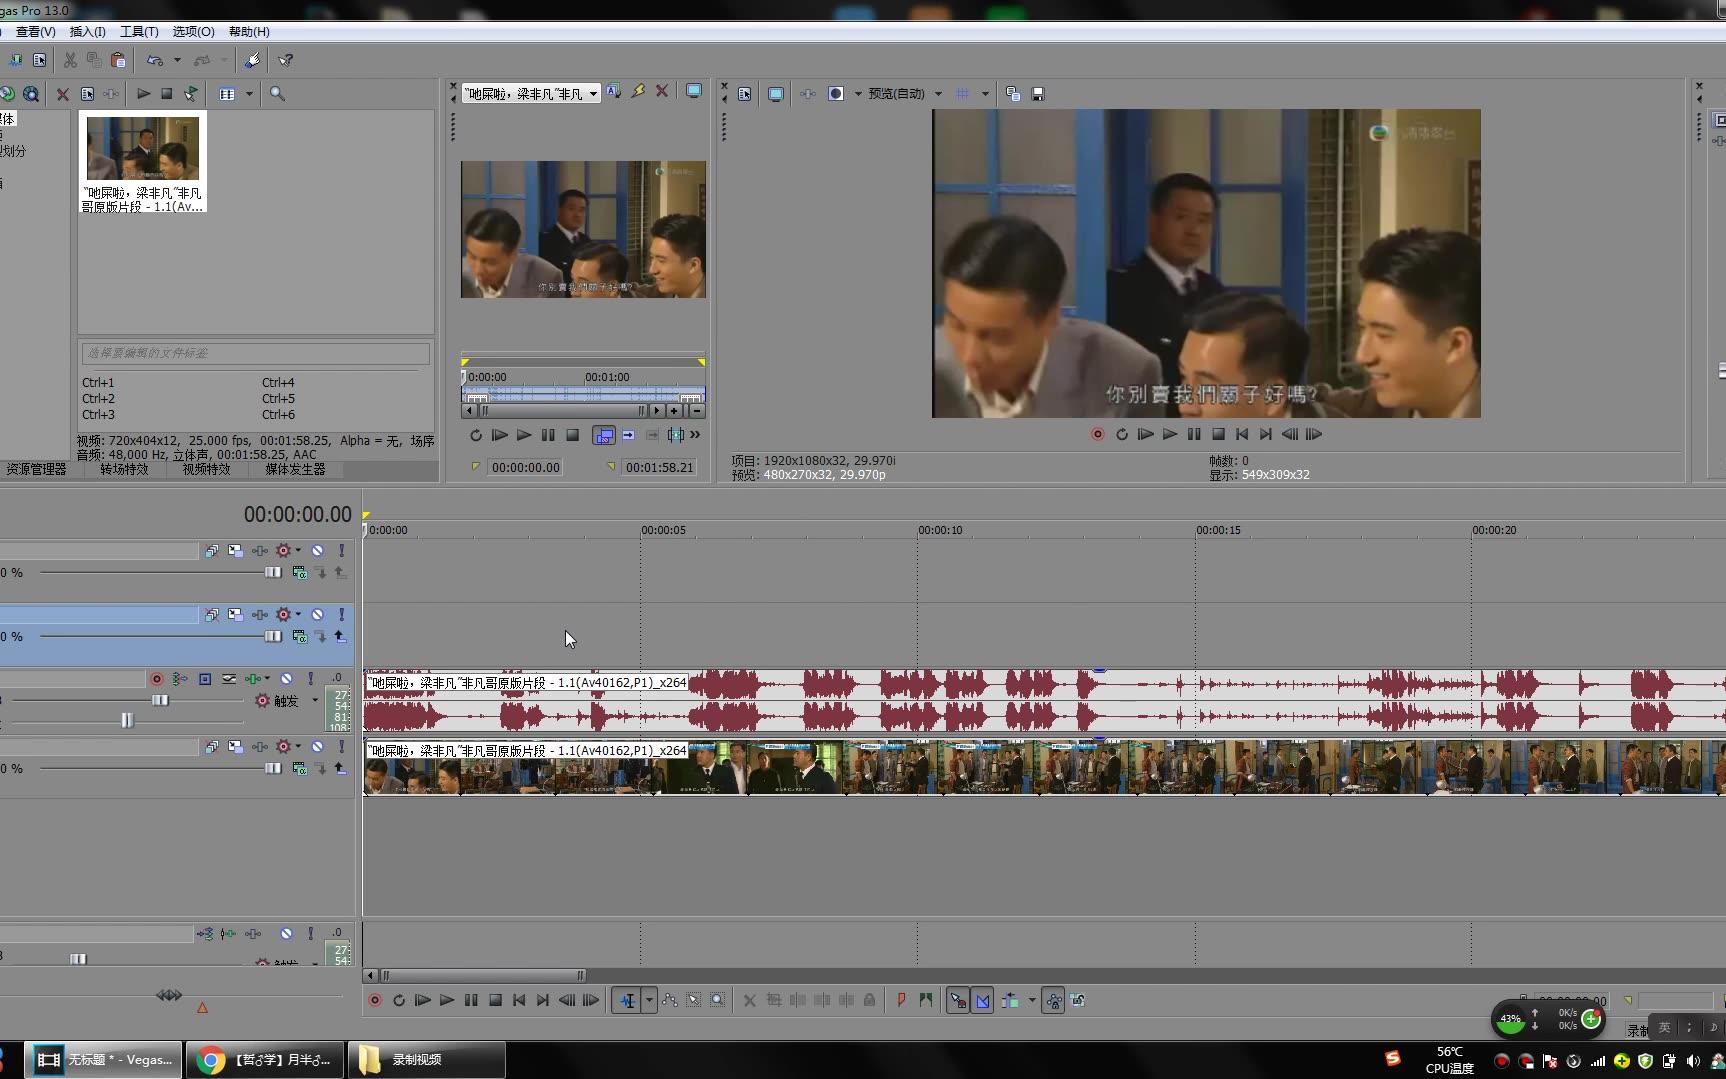
Task: Open the trimmer media name dropdown
Action: coord(593,94)
